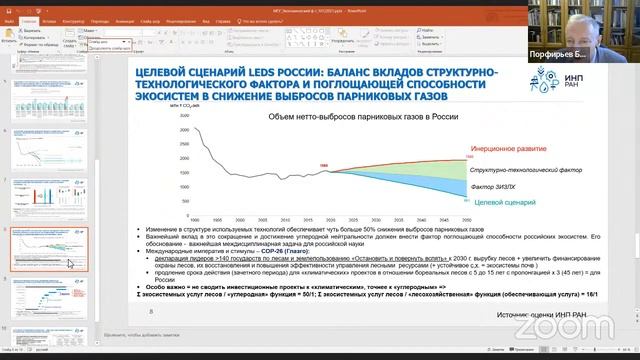
Task: Open the Animations (Анимация) ribbon tab
Action: pos(124,21)
